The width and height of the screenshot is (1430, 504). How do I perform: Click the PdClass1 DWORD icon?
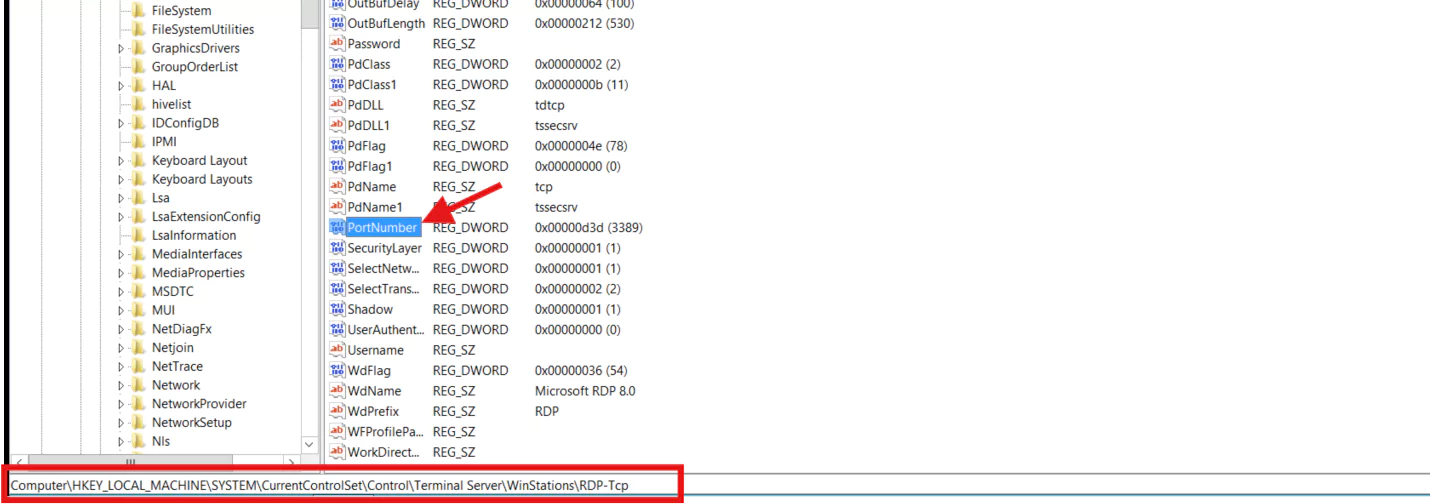337,85
